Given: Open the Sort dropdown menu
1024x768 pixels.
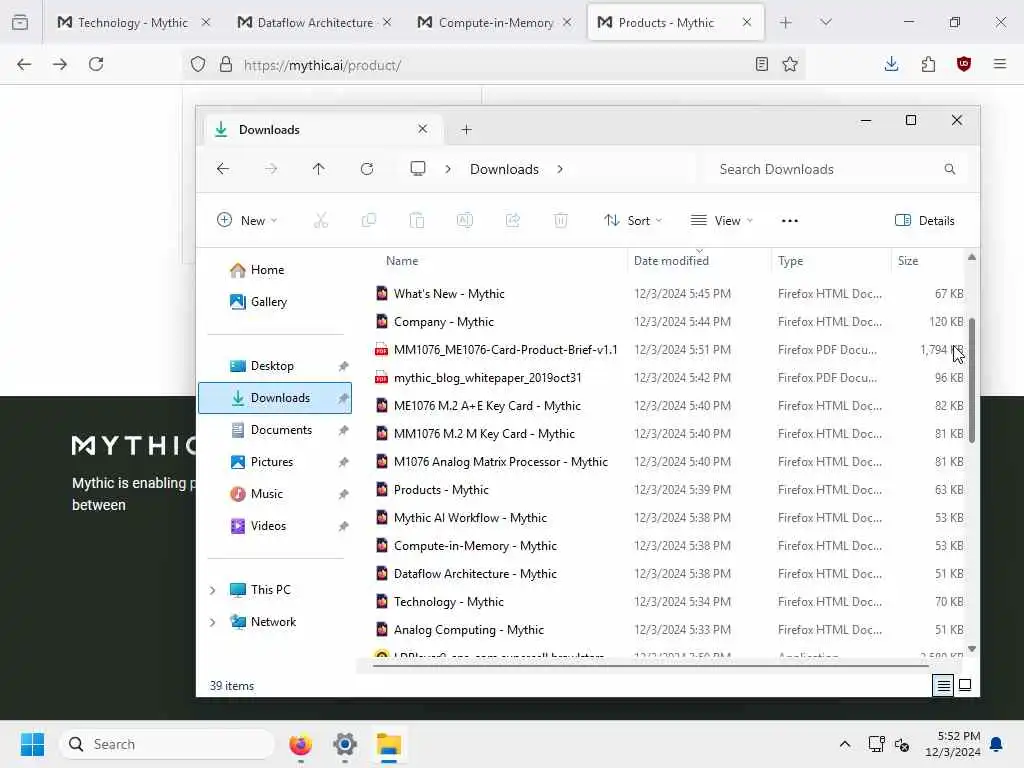Looking at the screenshot, I should (x=633, y=221).
